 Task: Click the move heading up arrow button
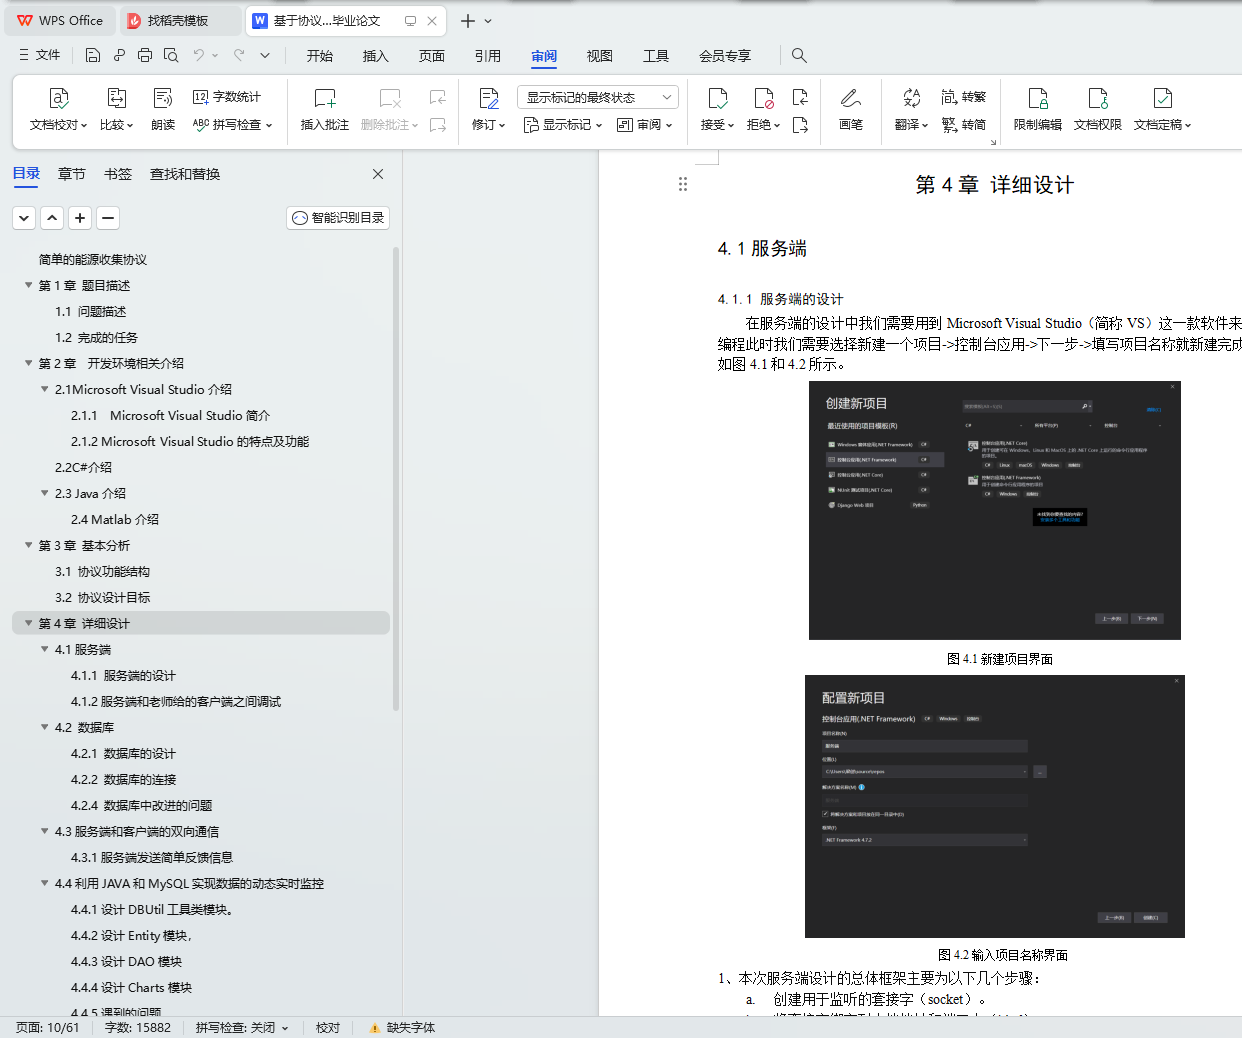coord(53,218)
